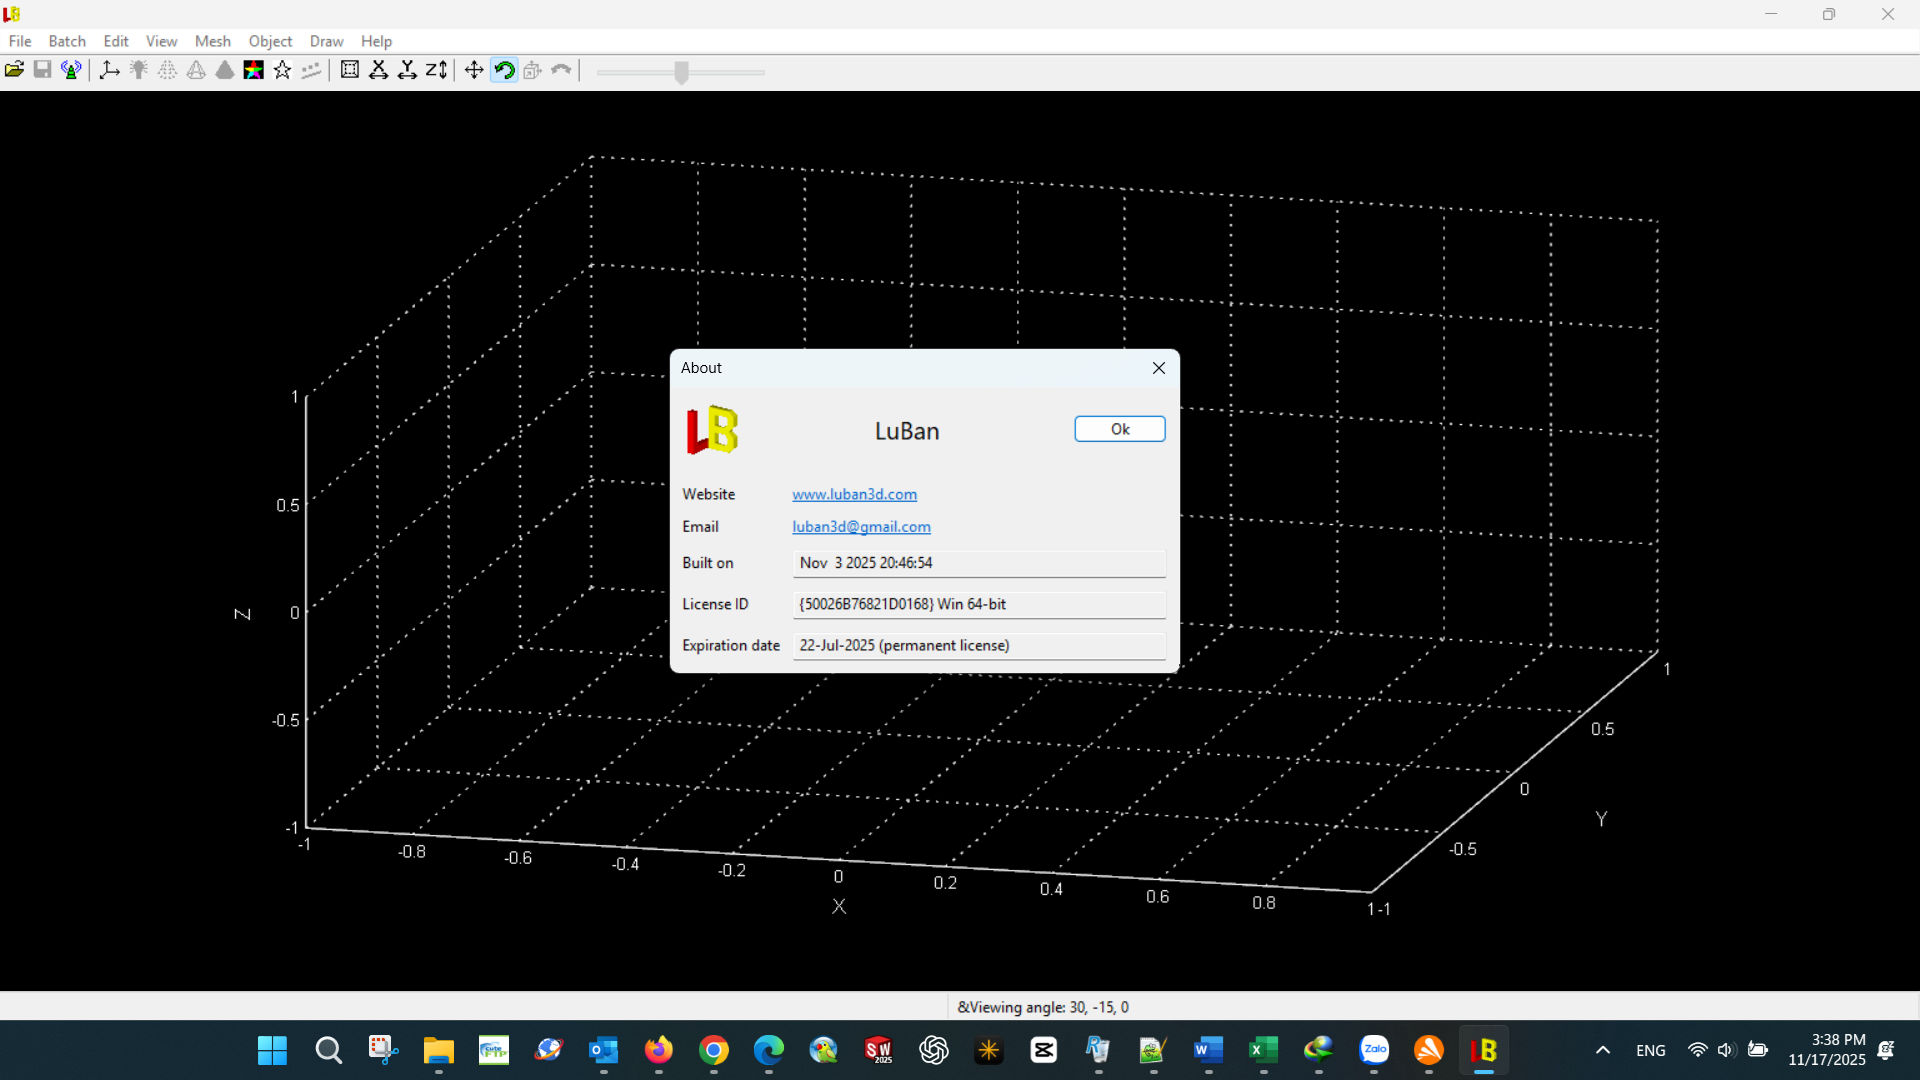Select the bounding box tool

(349, 70)
